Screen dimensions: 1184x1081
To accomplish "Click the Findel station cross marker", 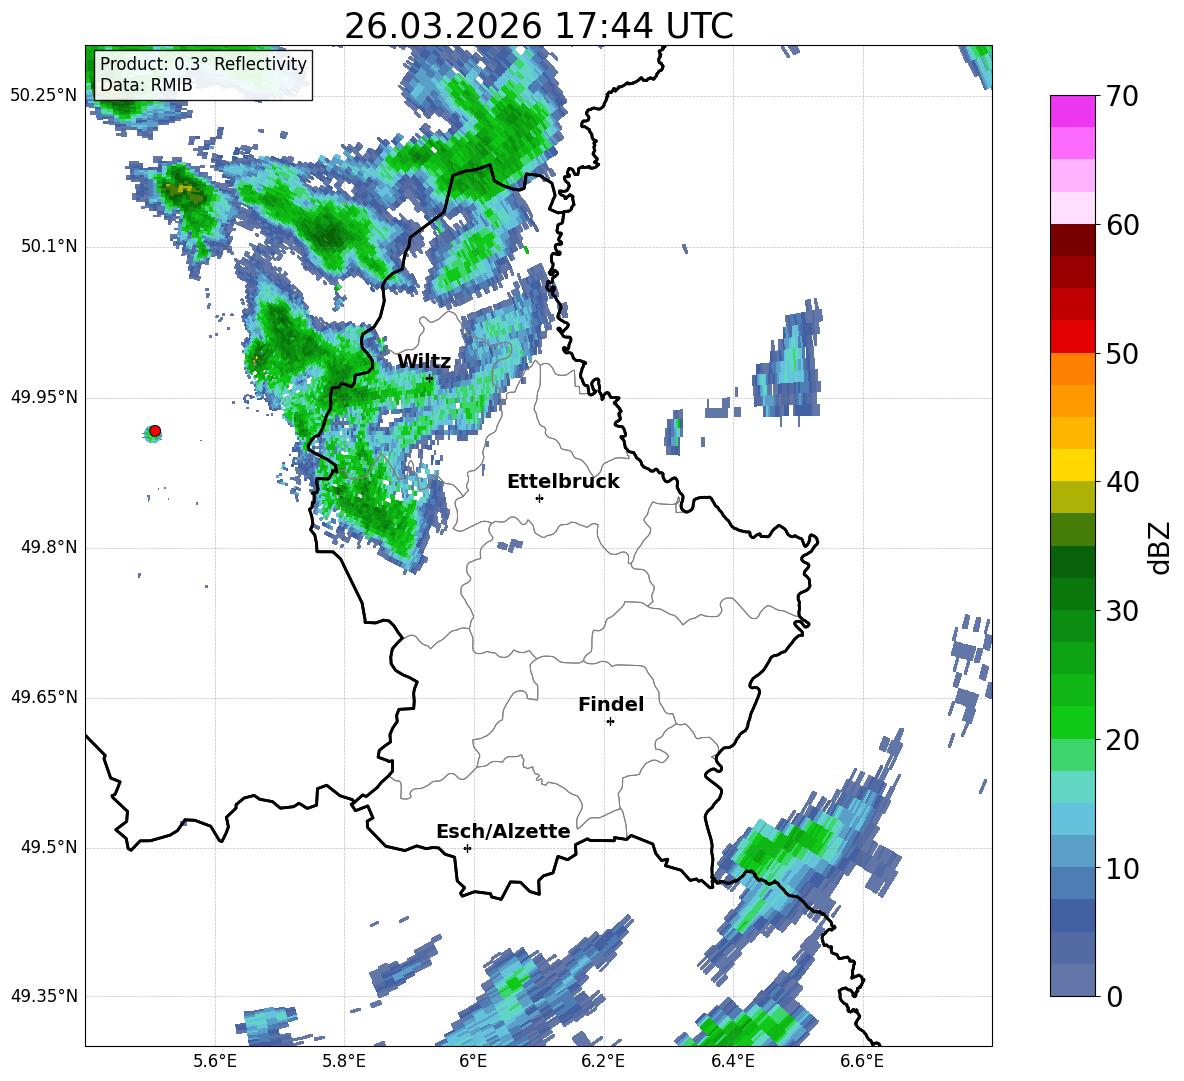I will click(610, 722).
